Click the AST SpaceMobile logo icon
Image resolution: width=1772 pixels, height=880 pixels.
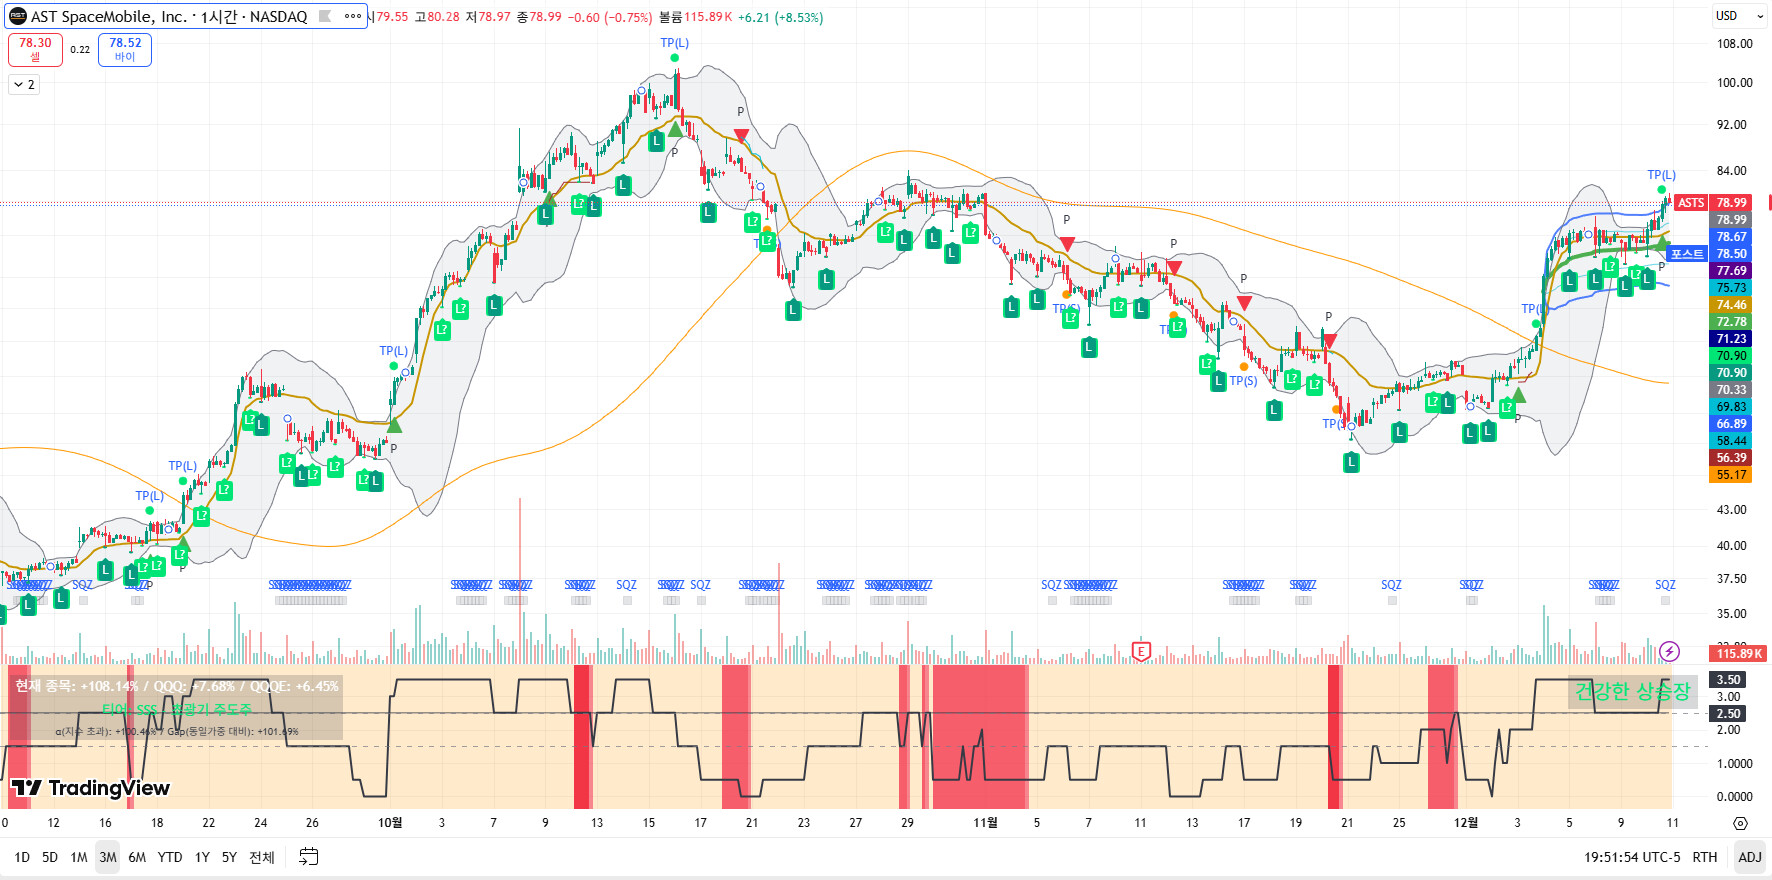pos(18,16)
